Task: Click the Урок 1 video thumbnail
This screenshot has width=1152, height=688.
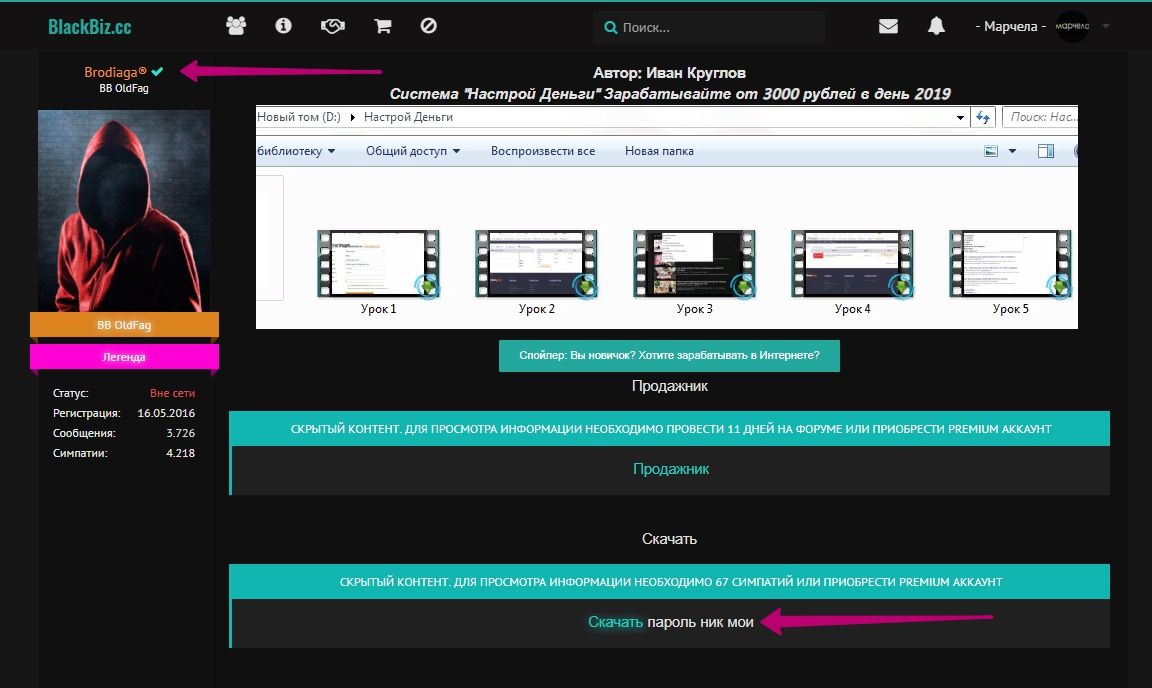Action: 378,264
